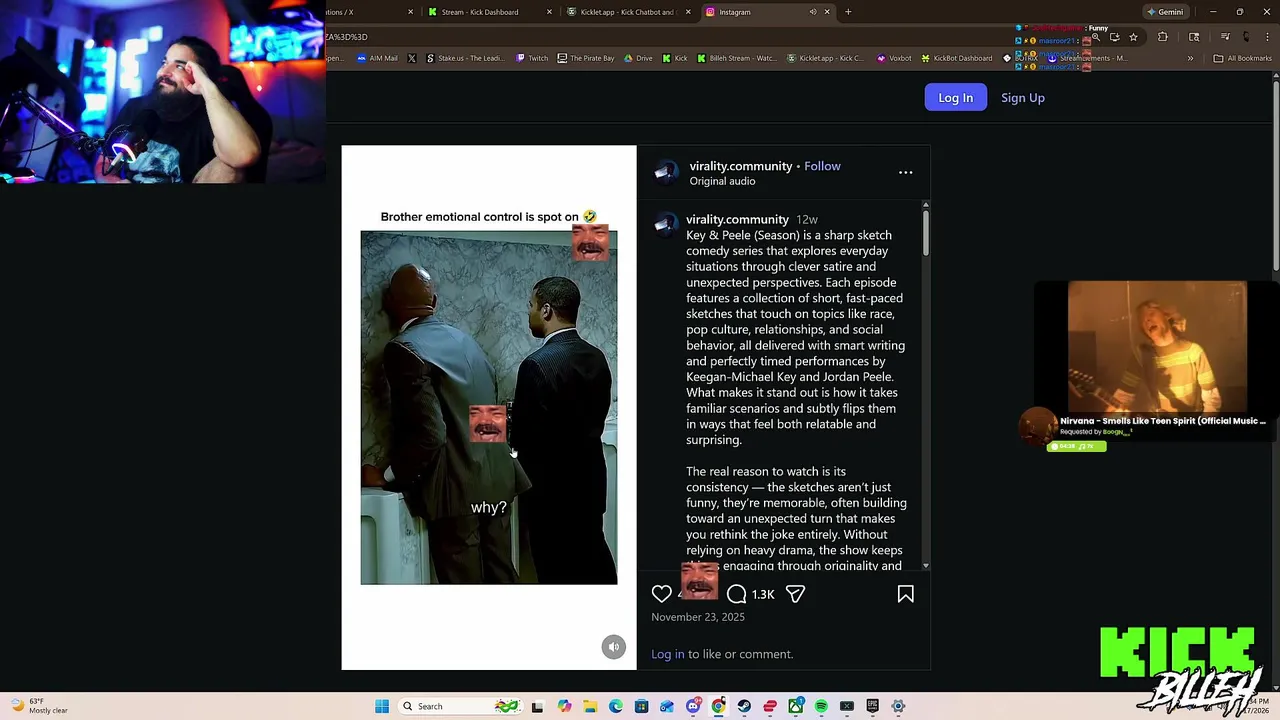
Task: Click 'Log in' to like or comment
Action: pos(668,654)
